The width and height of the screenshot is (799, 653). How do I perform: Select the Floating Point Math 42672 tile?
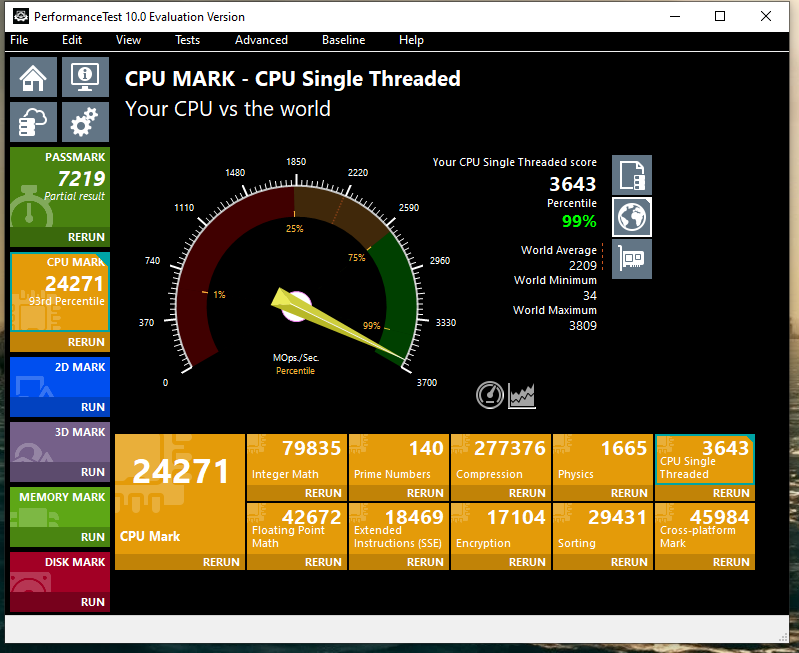[x=297, y=529]
